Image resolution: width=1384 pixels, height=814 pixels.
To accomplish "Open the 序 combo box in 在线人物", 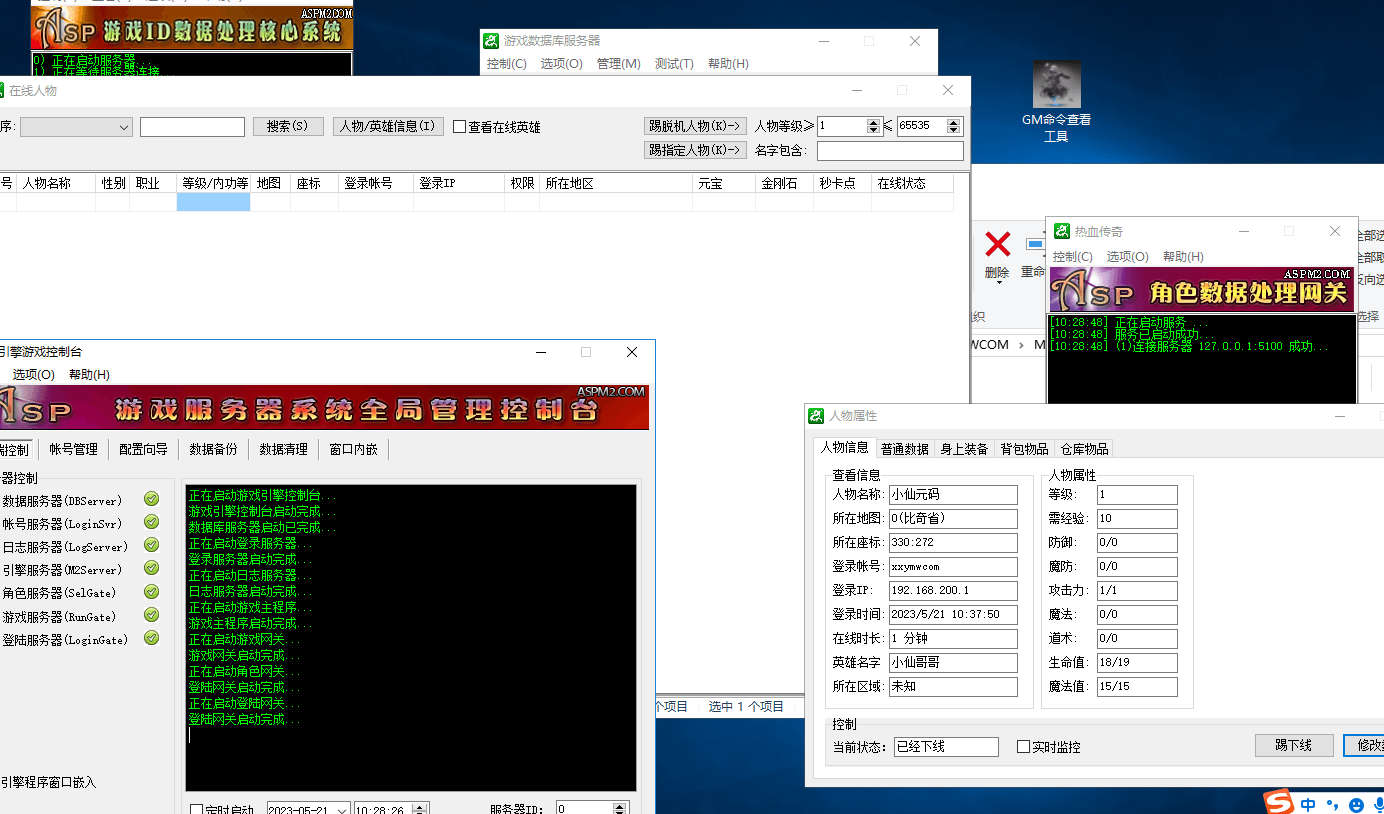I will tap(76, 127).
